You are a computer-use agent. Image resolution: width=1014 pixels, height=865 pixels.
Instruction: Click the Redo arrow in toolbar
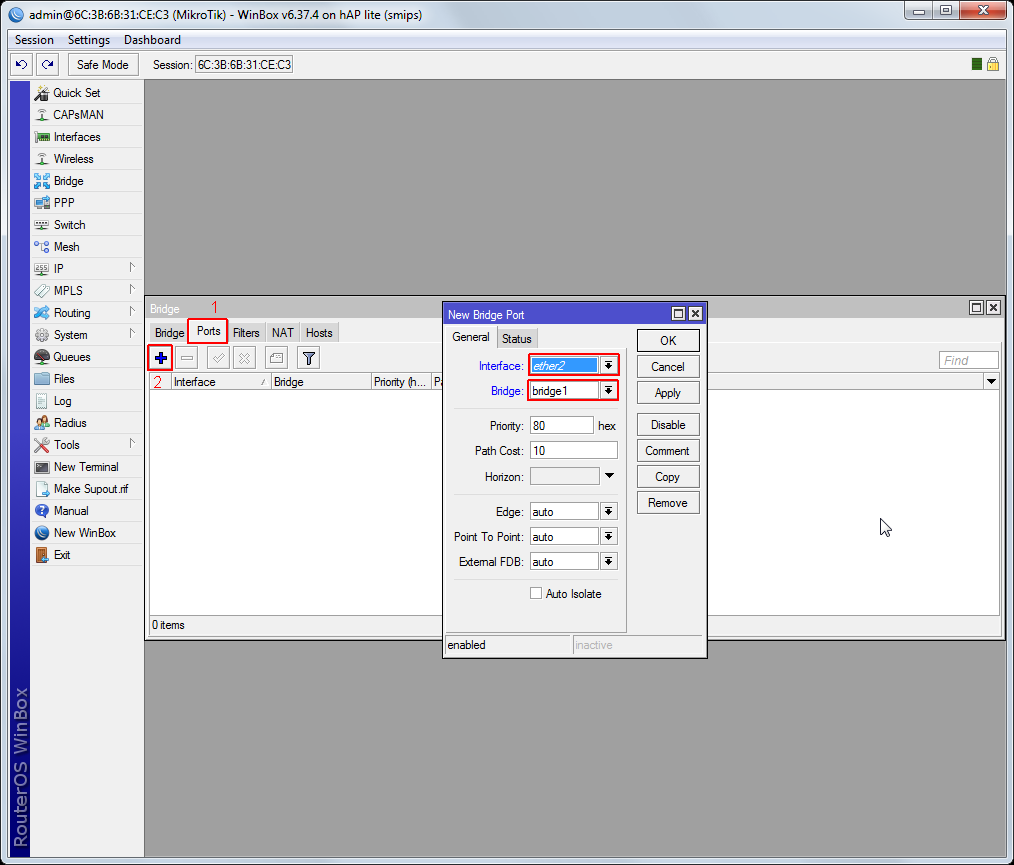click(47, 64)
